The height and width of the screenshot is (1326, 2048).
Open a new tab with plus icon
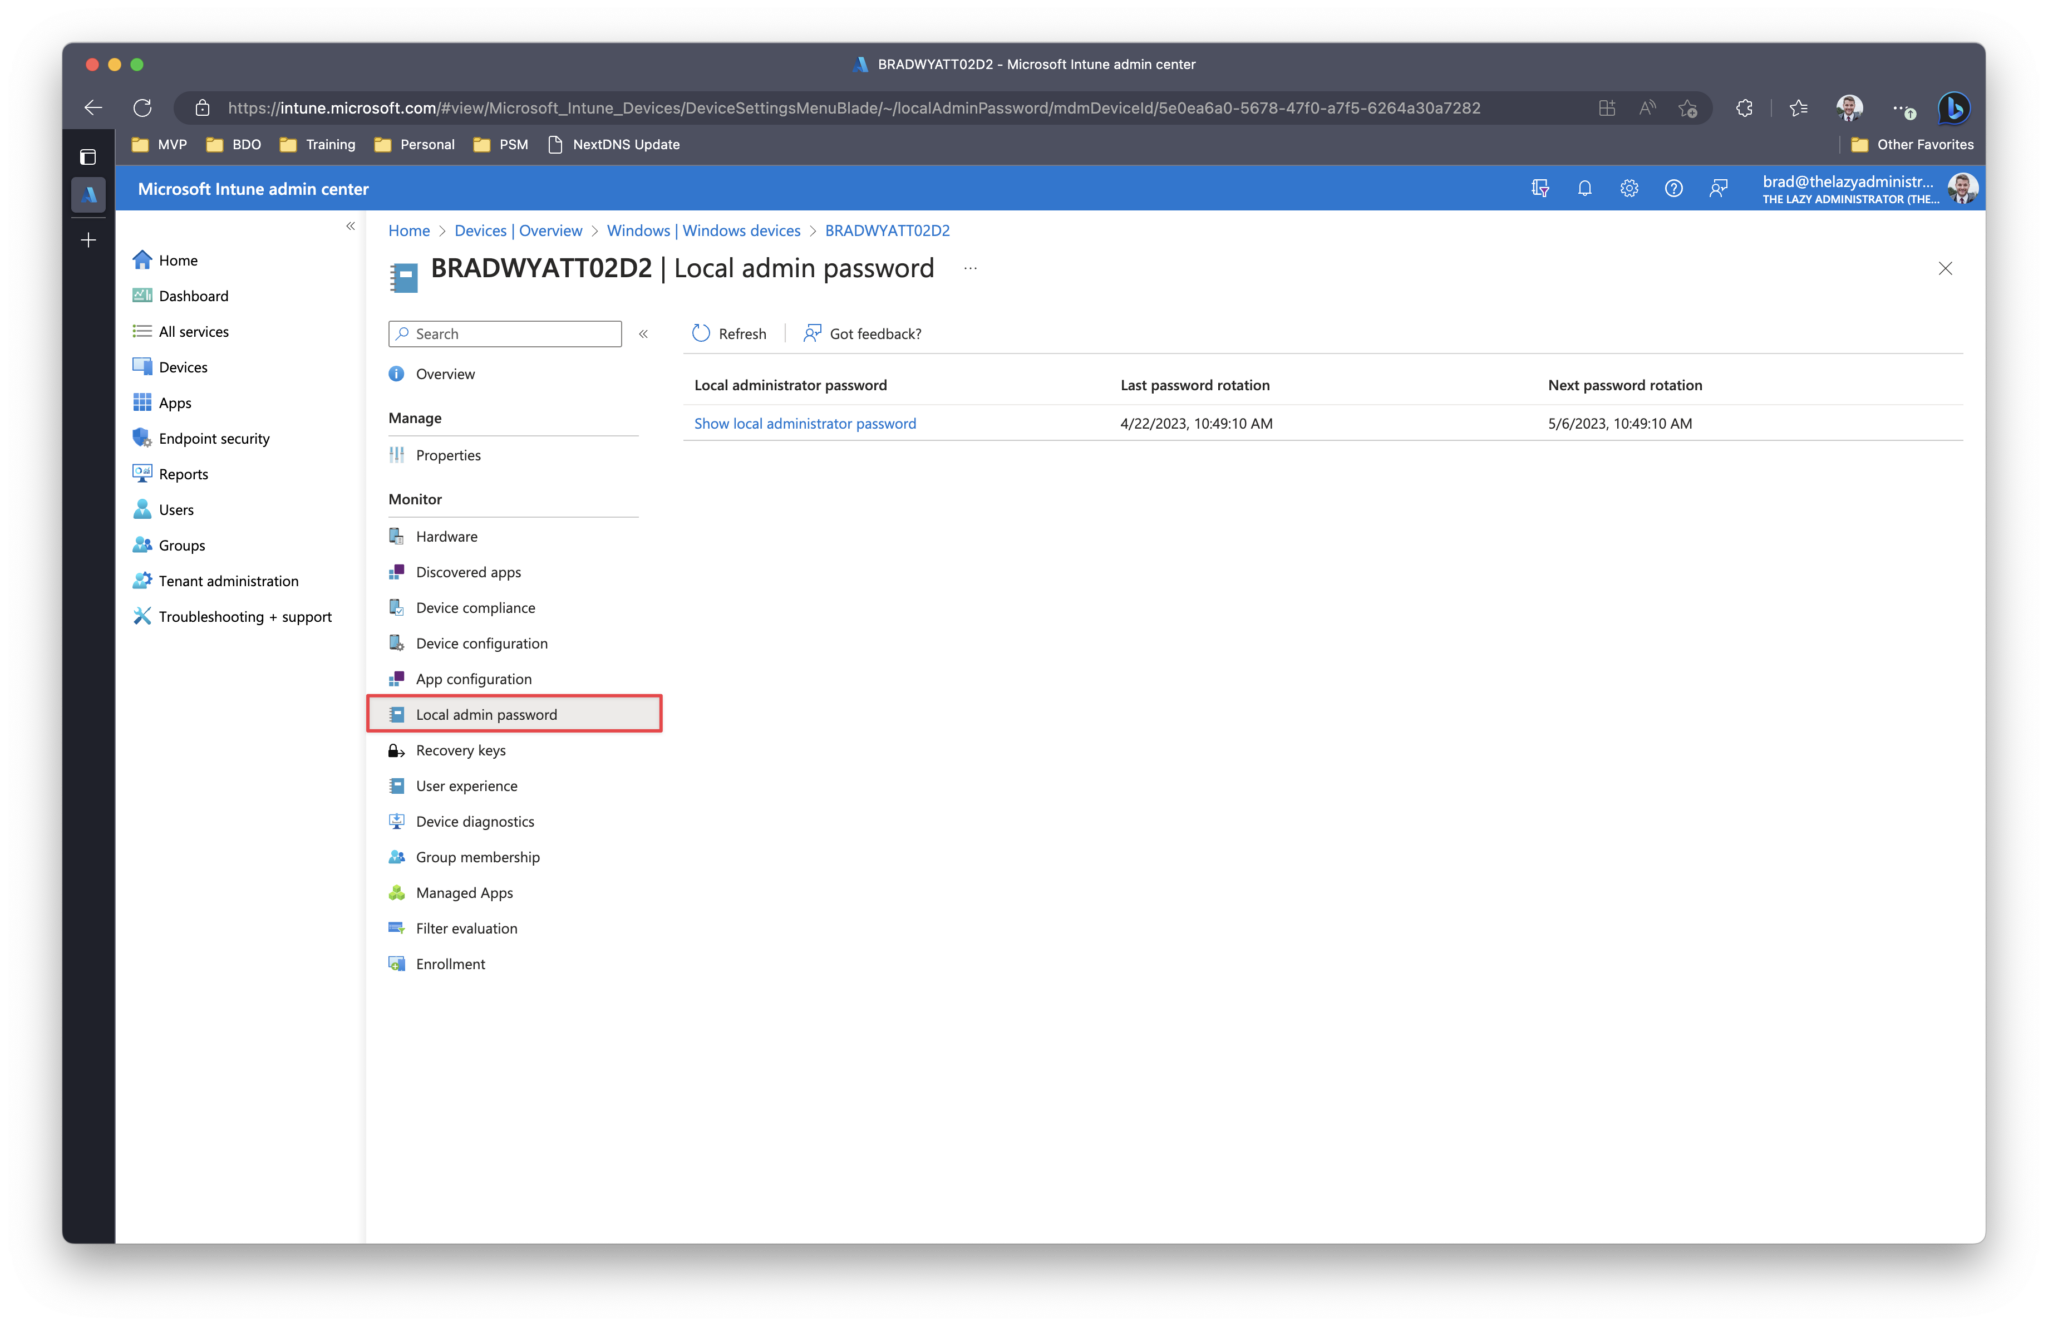point(88,240)
